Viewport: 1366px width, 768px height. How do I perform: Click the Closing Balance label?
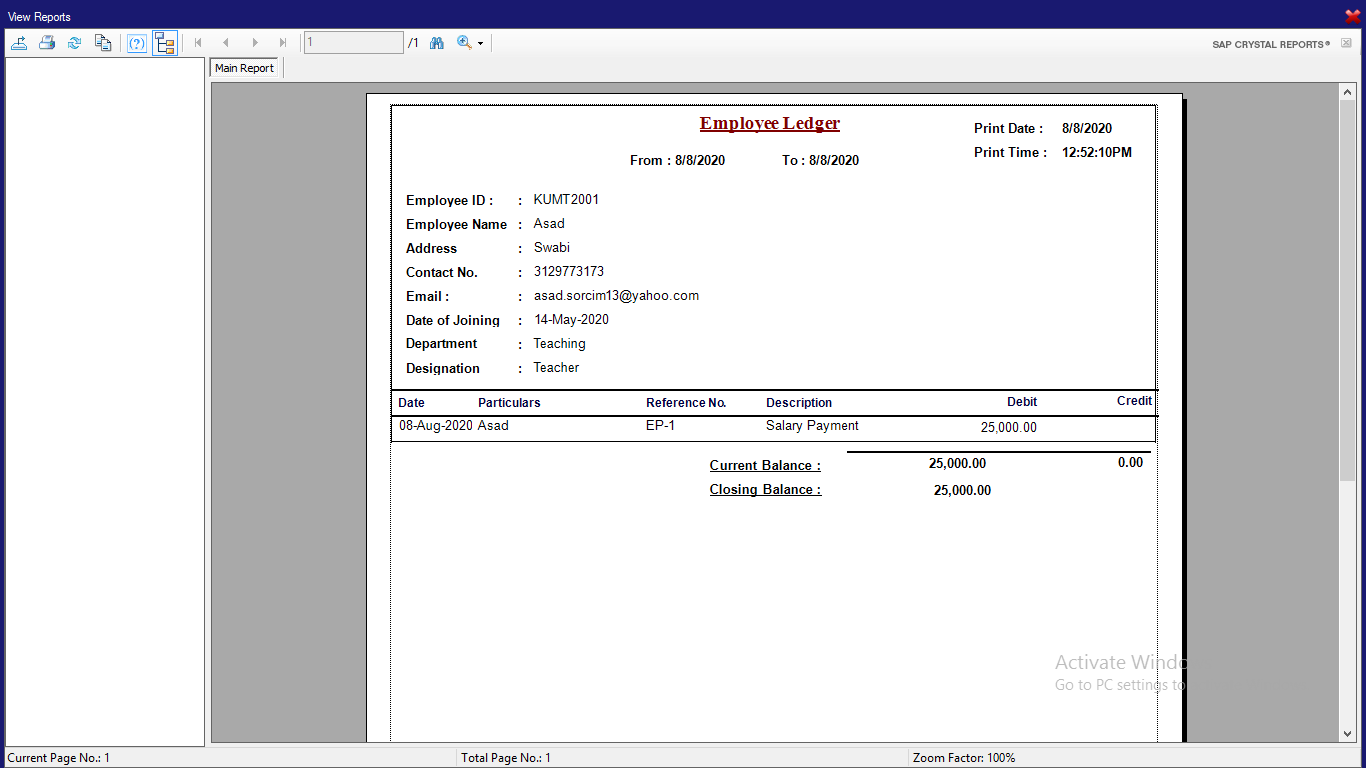(x=765, y=490)
